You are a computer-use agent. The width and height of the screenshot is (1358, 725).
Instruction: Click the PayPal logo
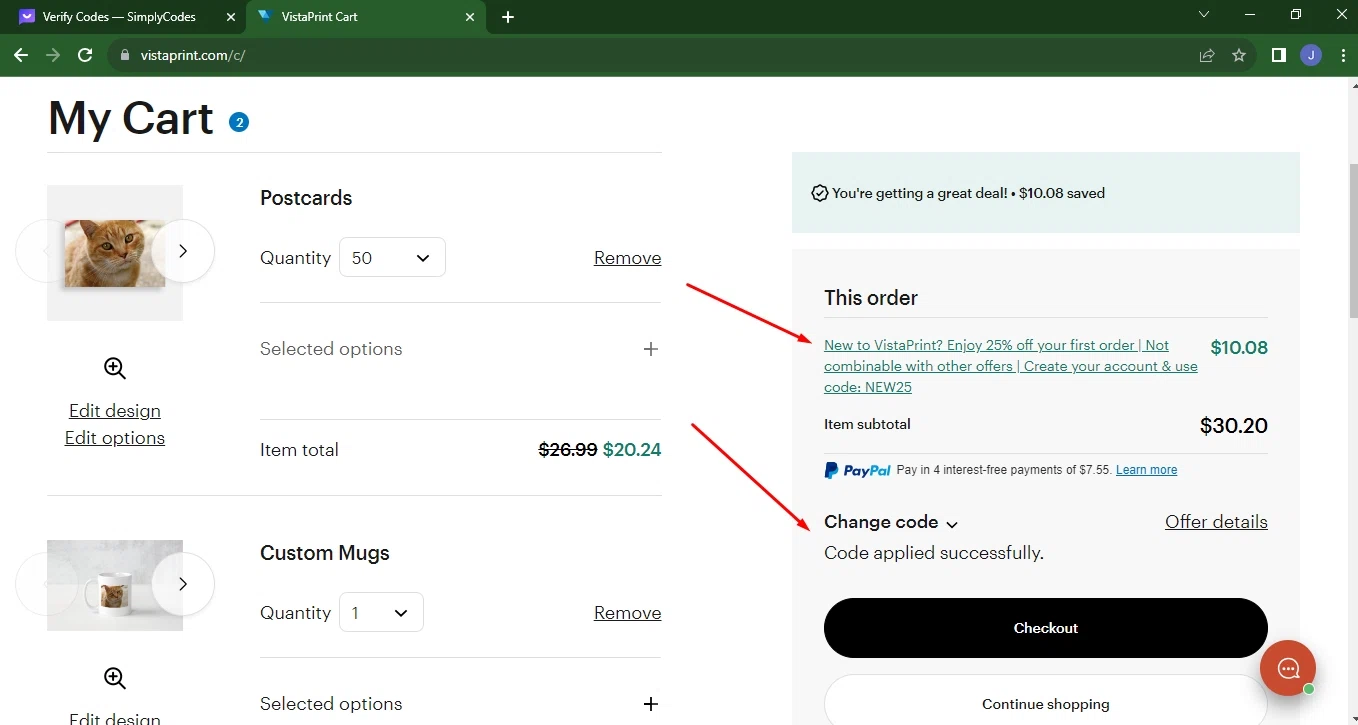tap(857, 470)
